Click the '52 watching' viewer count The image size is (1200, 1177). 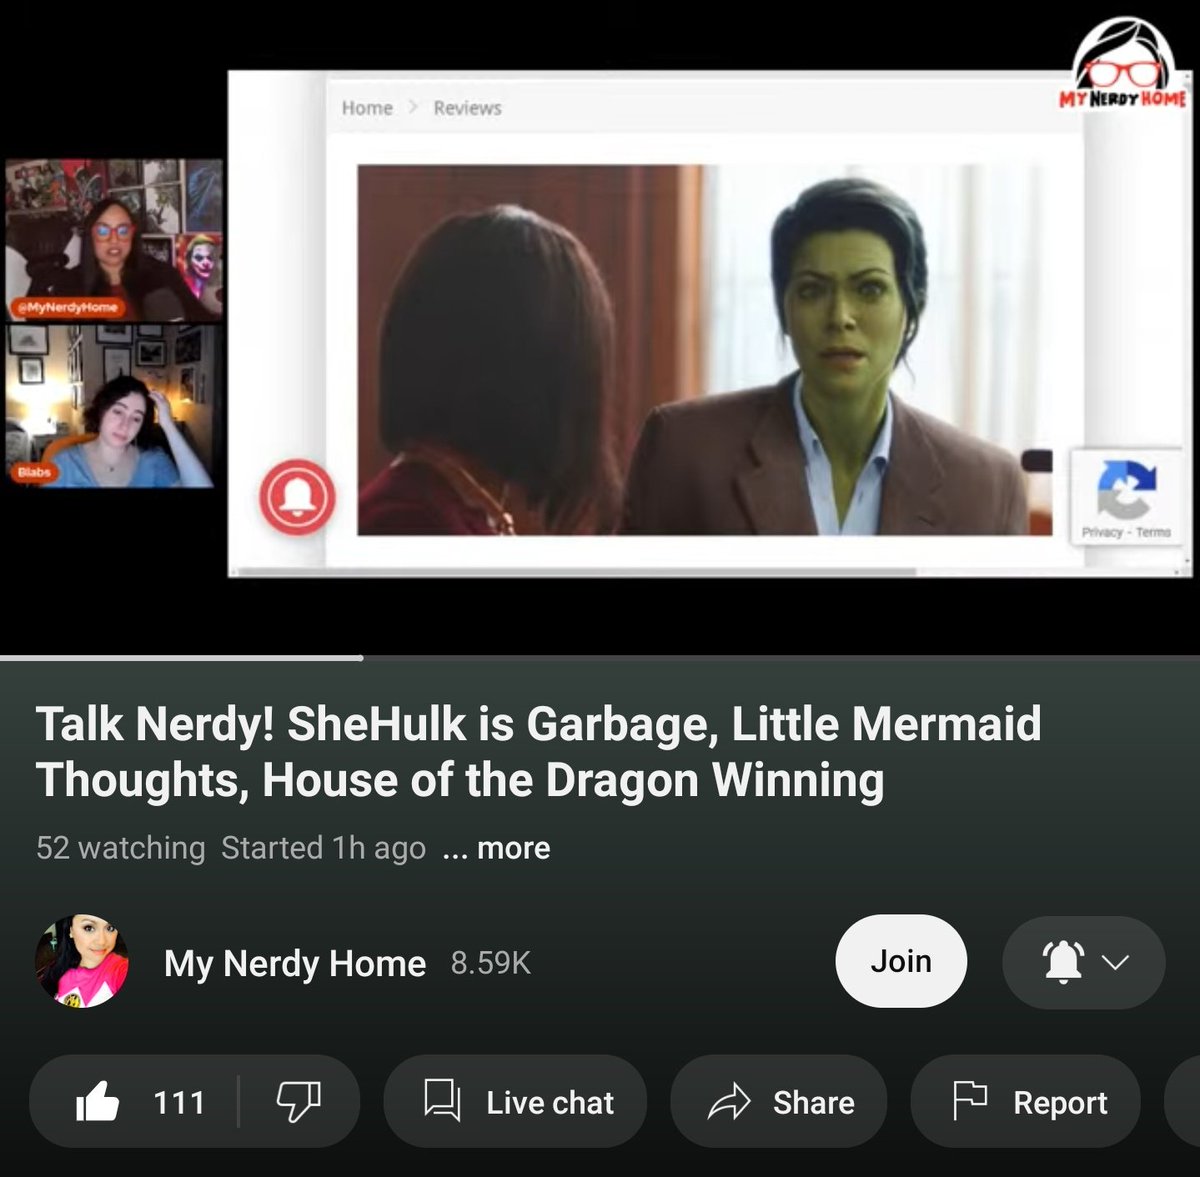click(120, 848)
